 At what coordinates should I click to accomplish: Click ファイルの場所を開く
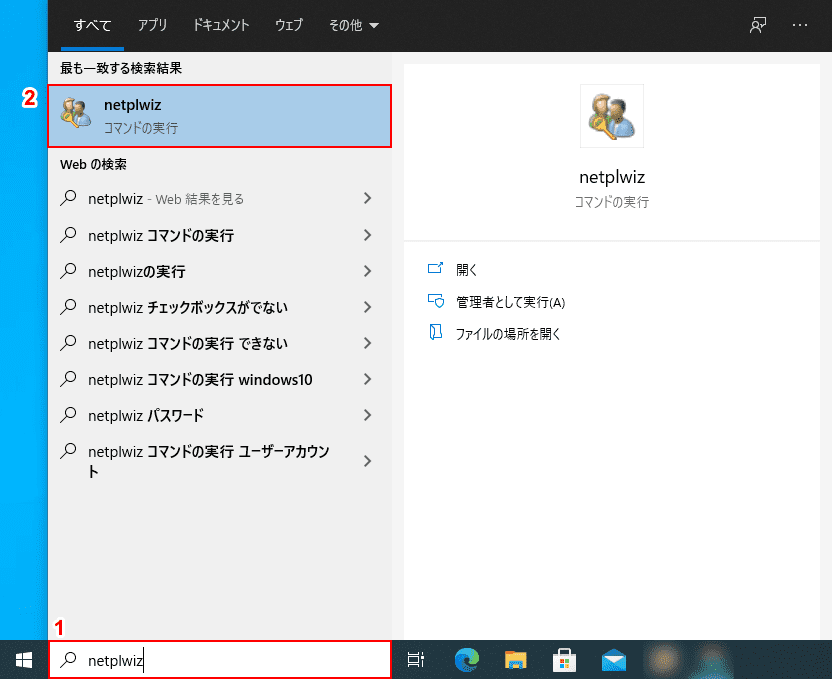[x=508, y=334]
